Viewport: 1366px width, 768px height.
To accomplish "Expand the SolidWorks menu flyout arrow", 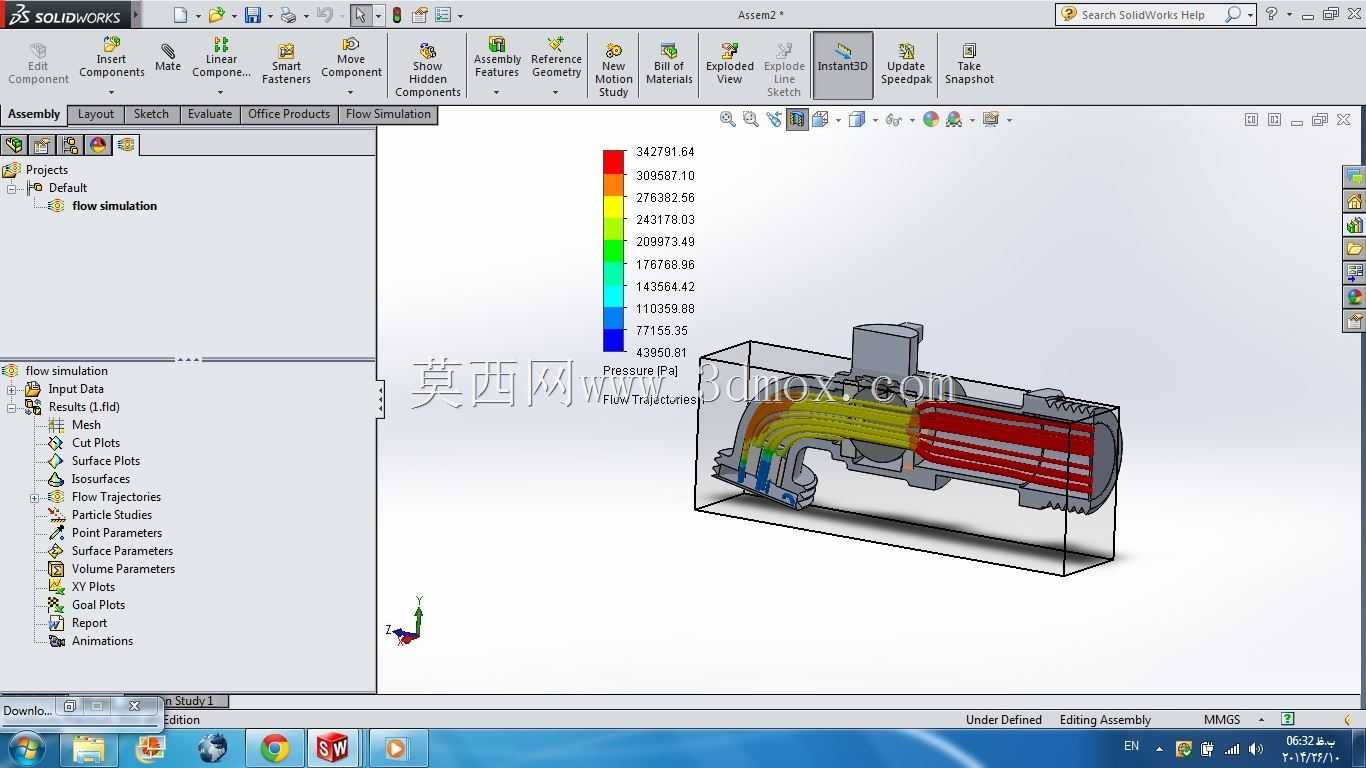I will [136, 15].
